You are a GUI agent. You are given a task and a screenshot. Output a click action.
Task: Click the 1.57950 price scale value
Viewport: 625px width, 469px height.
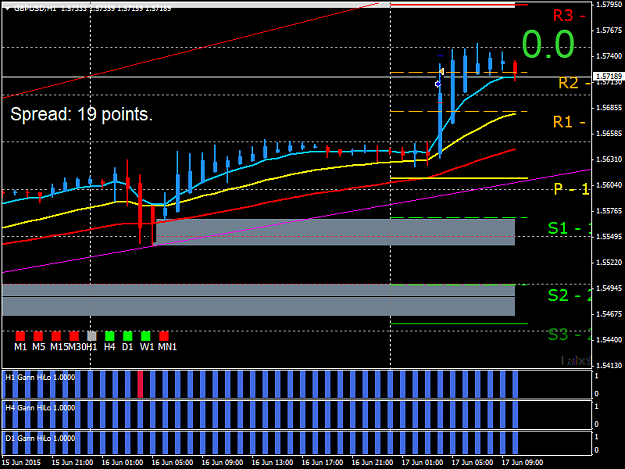click(x=609, y=5)
